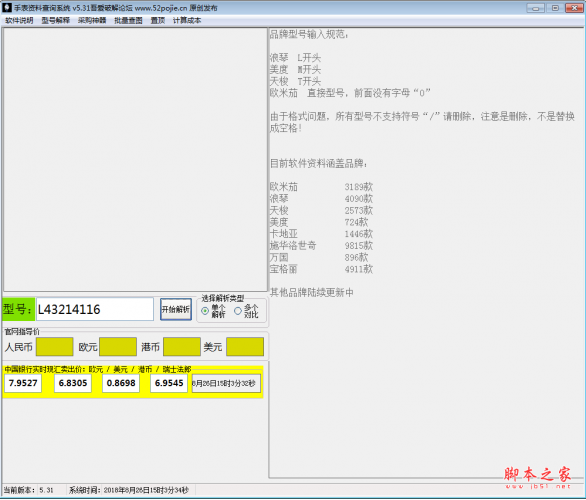
Task: Click the 美元 price field
Action: tap(245, 347)
